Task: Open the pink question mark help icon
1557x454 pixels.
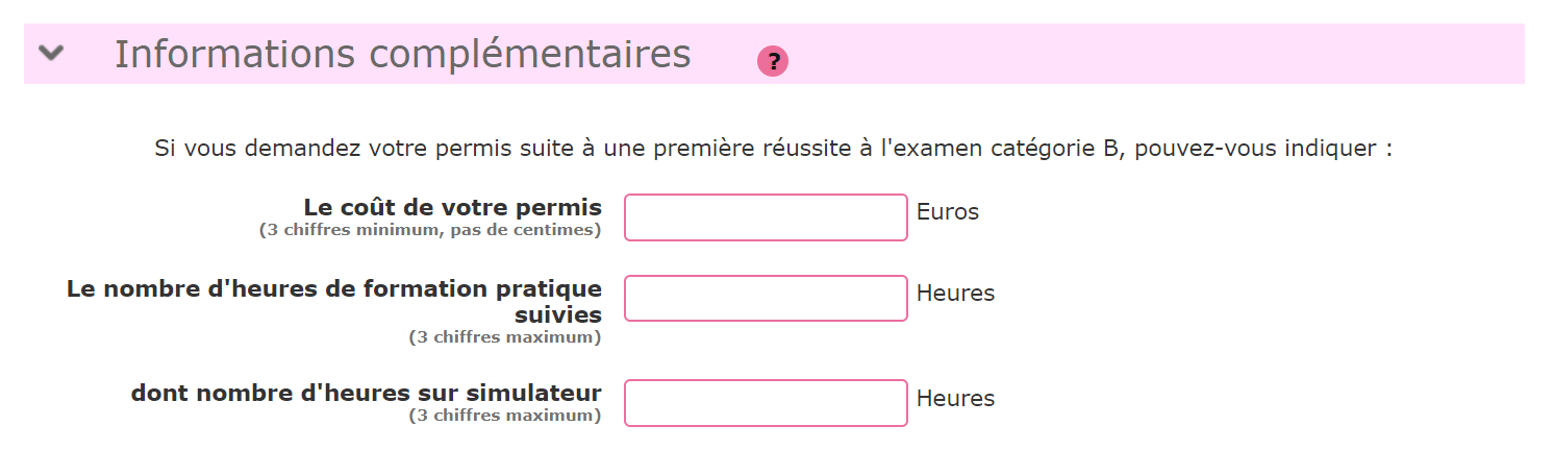Action: [773, 62]
